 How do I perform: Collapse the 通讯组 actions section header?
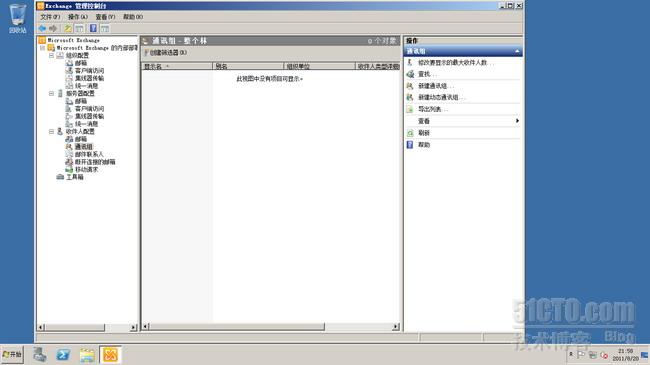pyautogui.click(x=463, y=51)
